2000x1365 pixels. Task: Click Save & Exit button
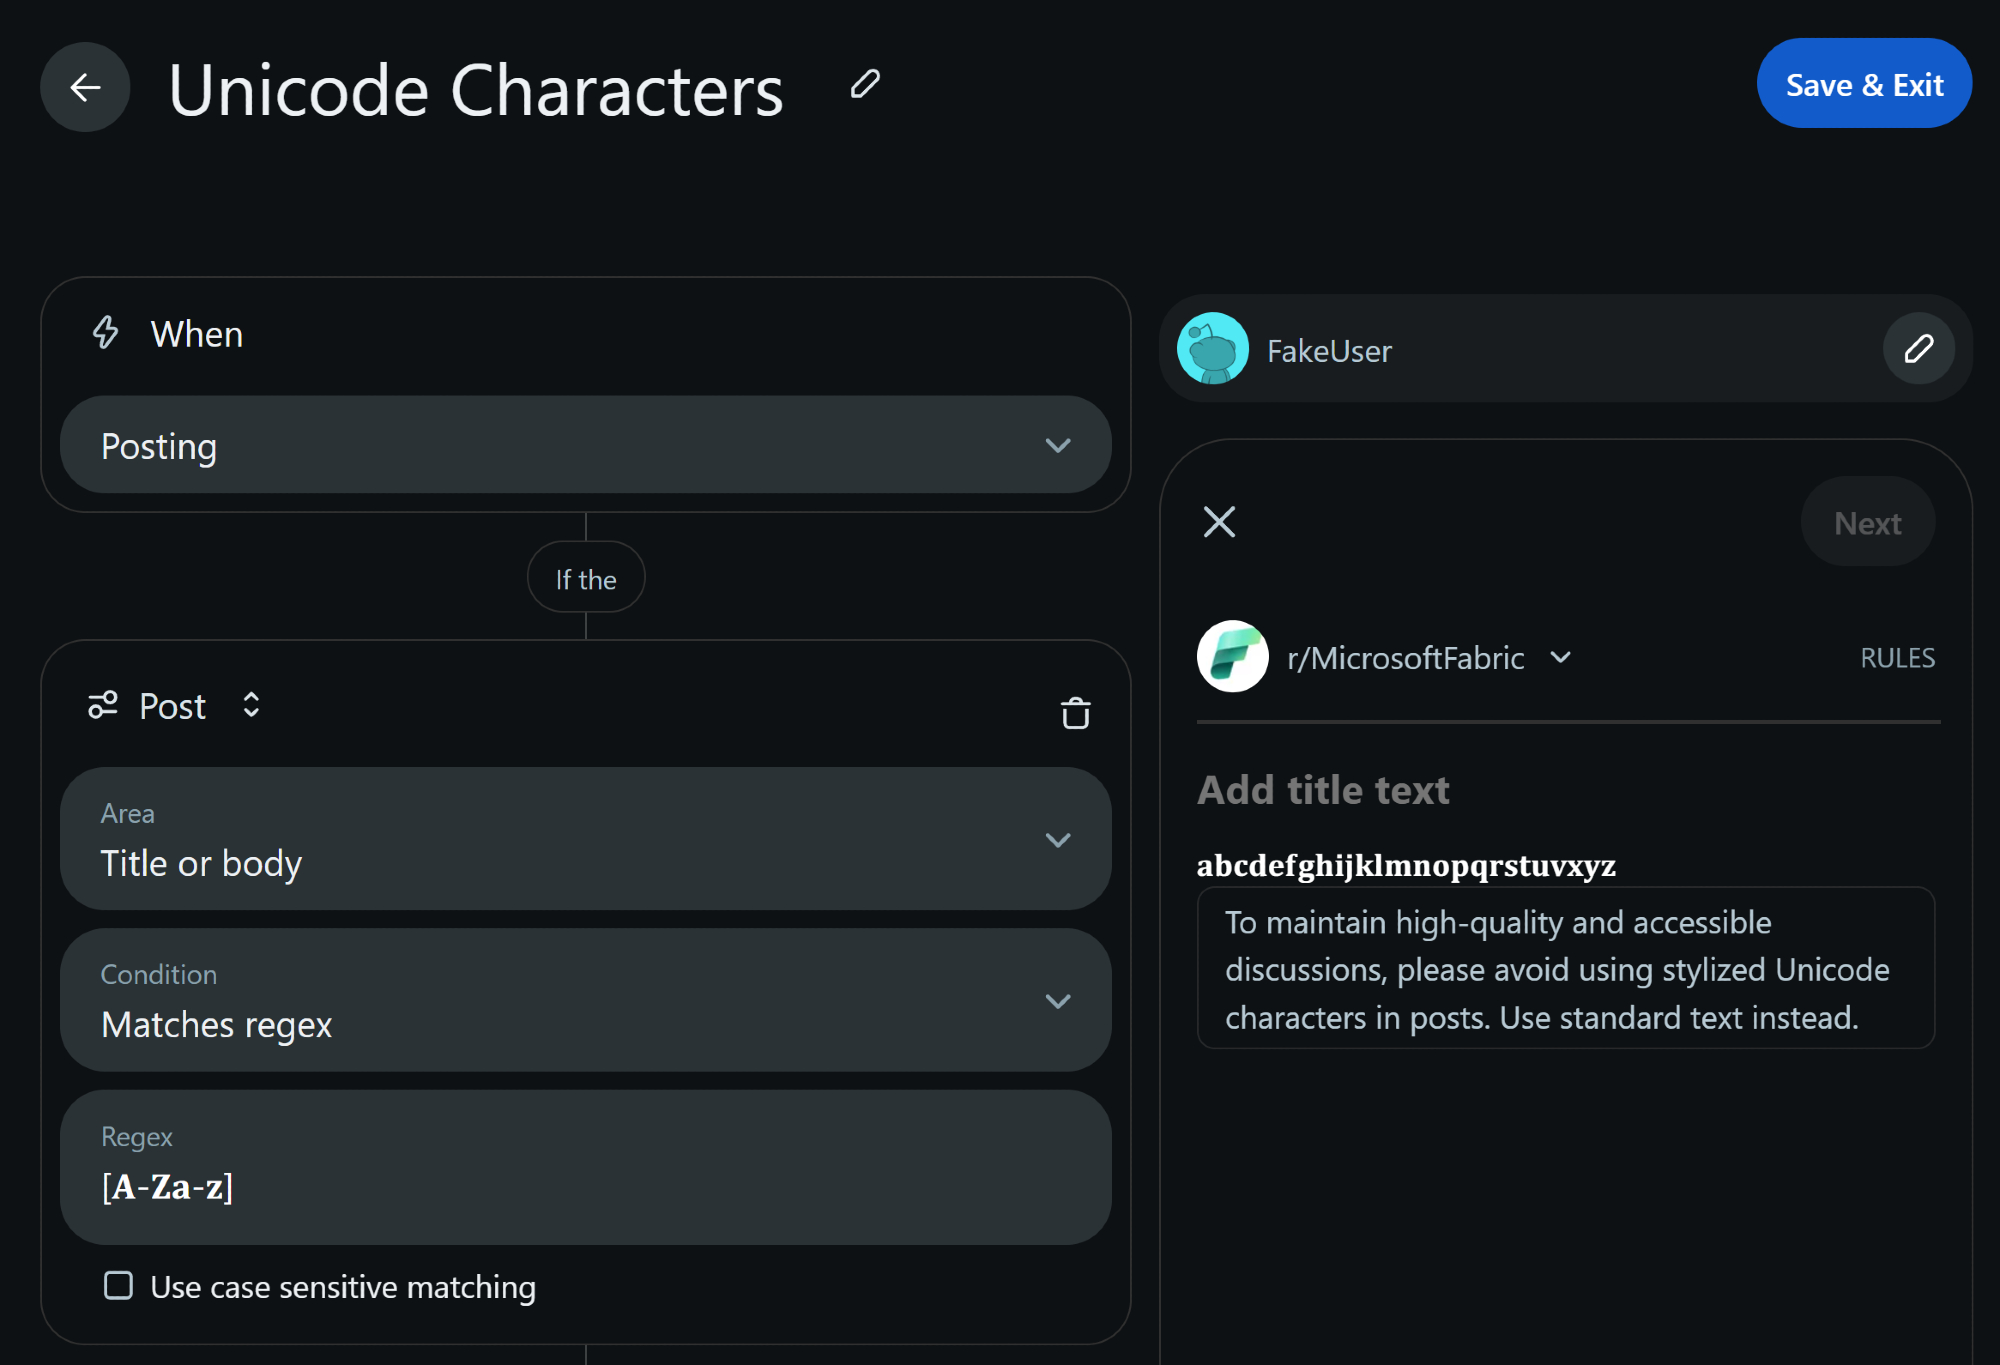1864,84
